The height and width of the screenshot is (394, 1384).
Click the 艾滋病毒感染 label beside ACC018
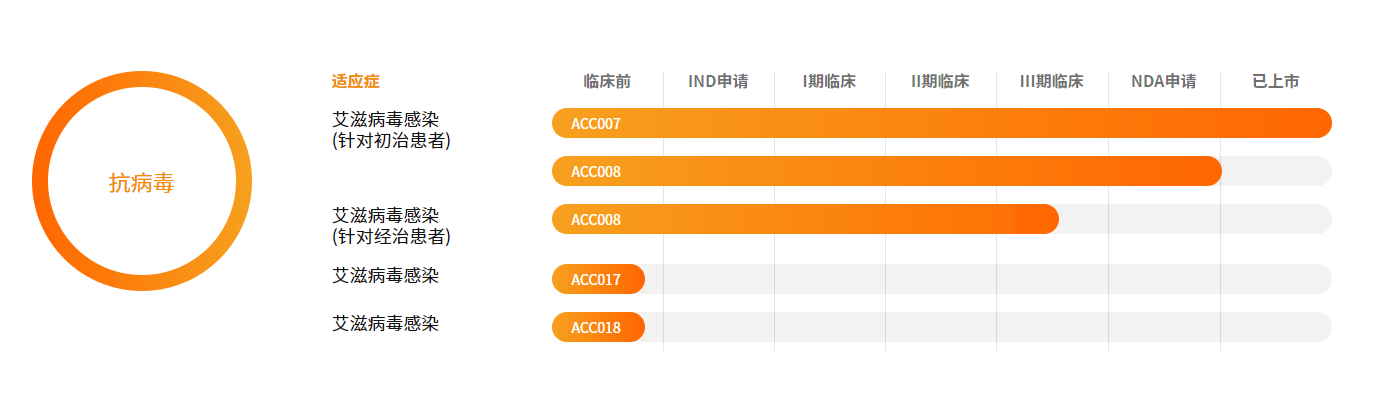pos(386,323)
